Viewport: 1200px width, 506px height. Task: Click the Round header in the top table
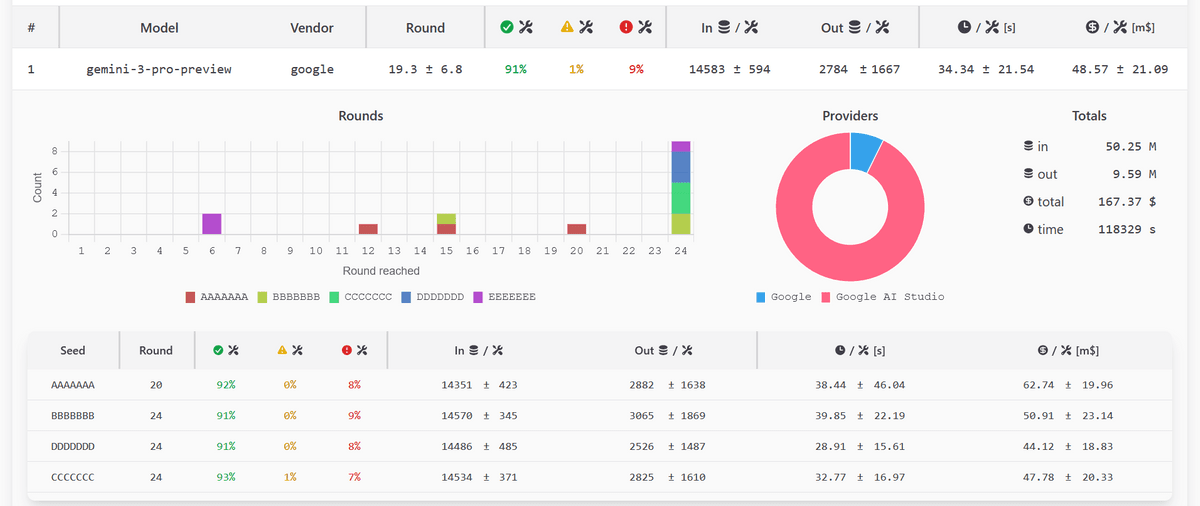(425, 28)
